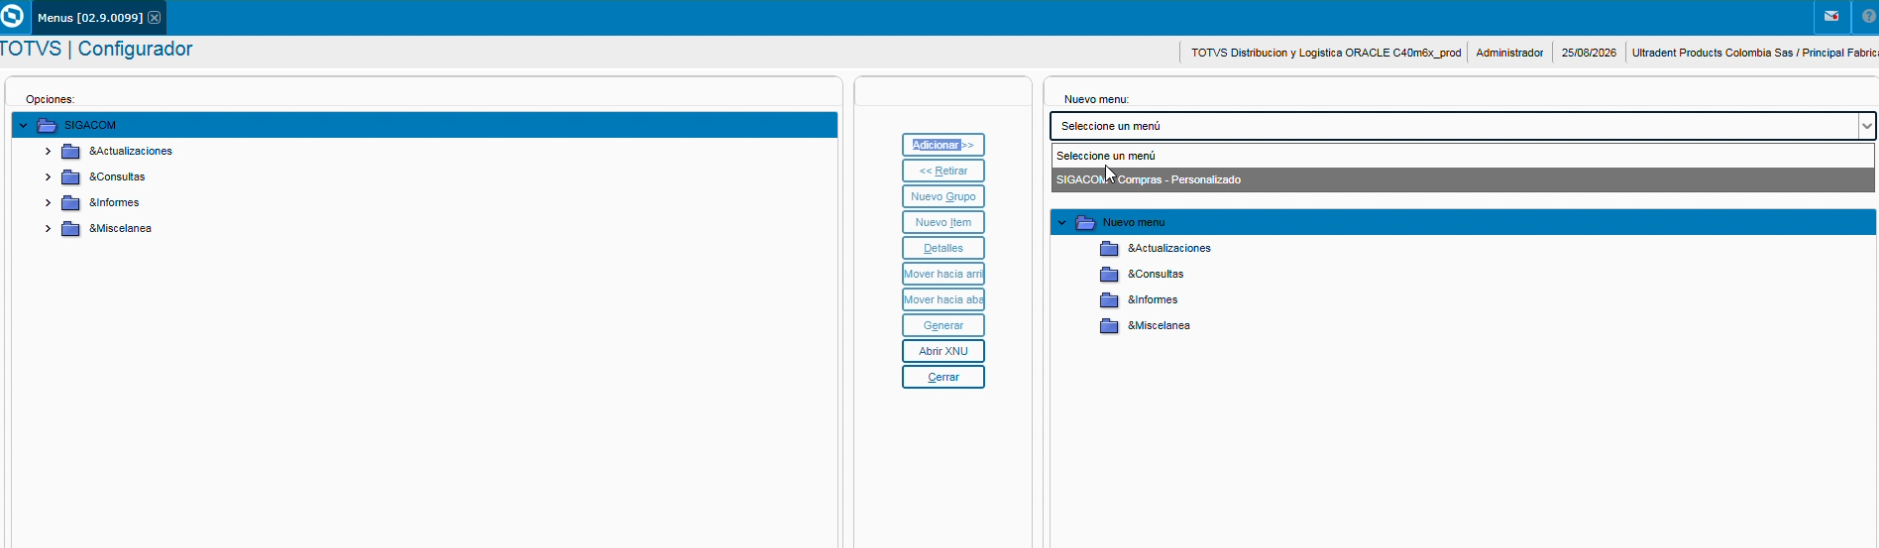Click the date 25/08/2026 in header
This screenshot has width=1879, height=548.
1588,53
